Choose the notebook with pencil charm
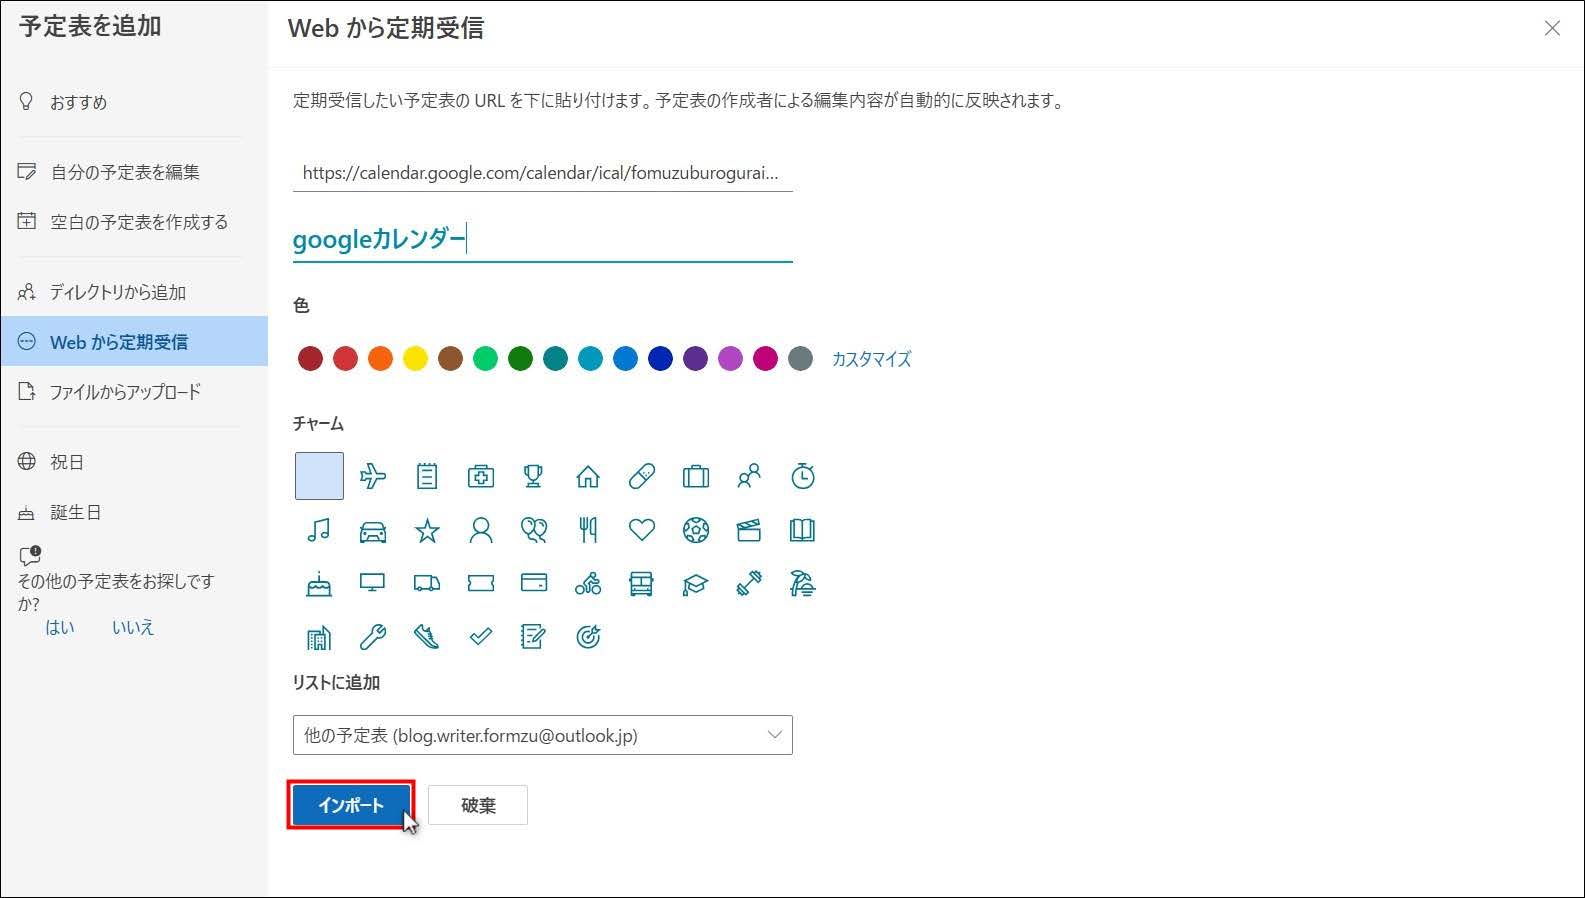This screenshot has width=1585, height=898. pyautogui.click(x=534, y=637)
